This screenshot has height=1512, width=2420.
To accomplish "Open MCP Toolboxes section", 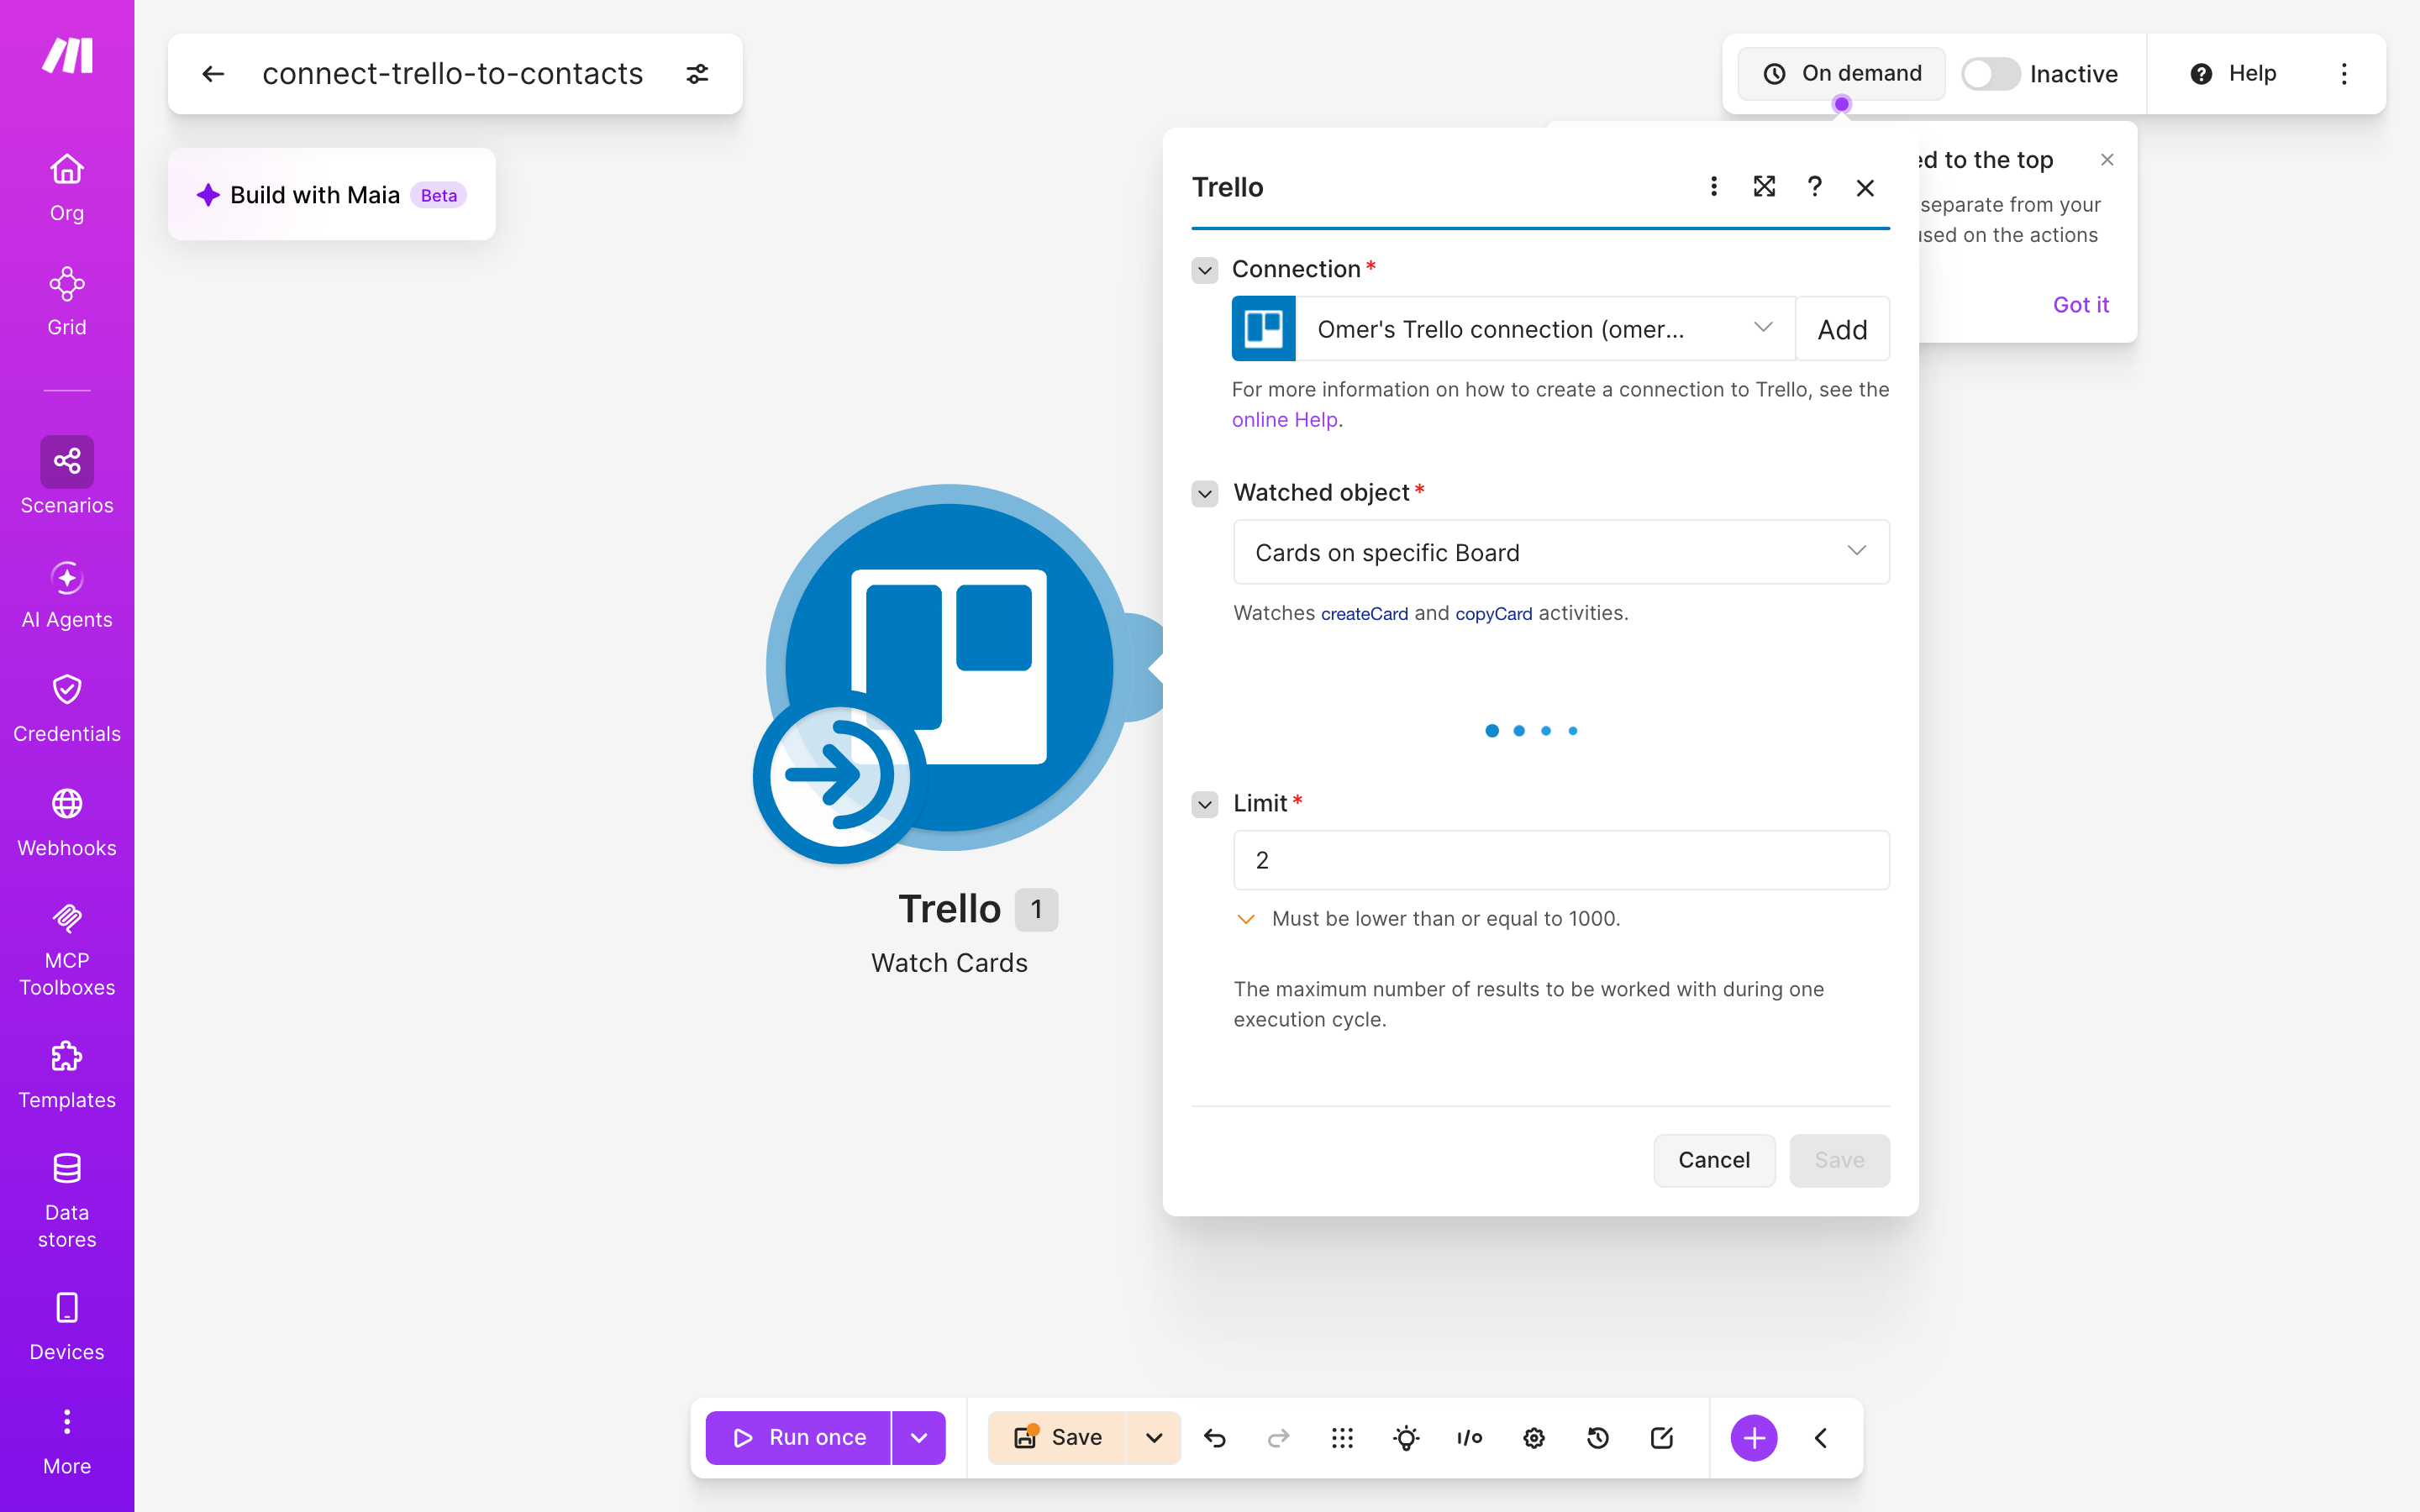I will click(x=67, y=949).
